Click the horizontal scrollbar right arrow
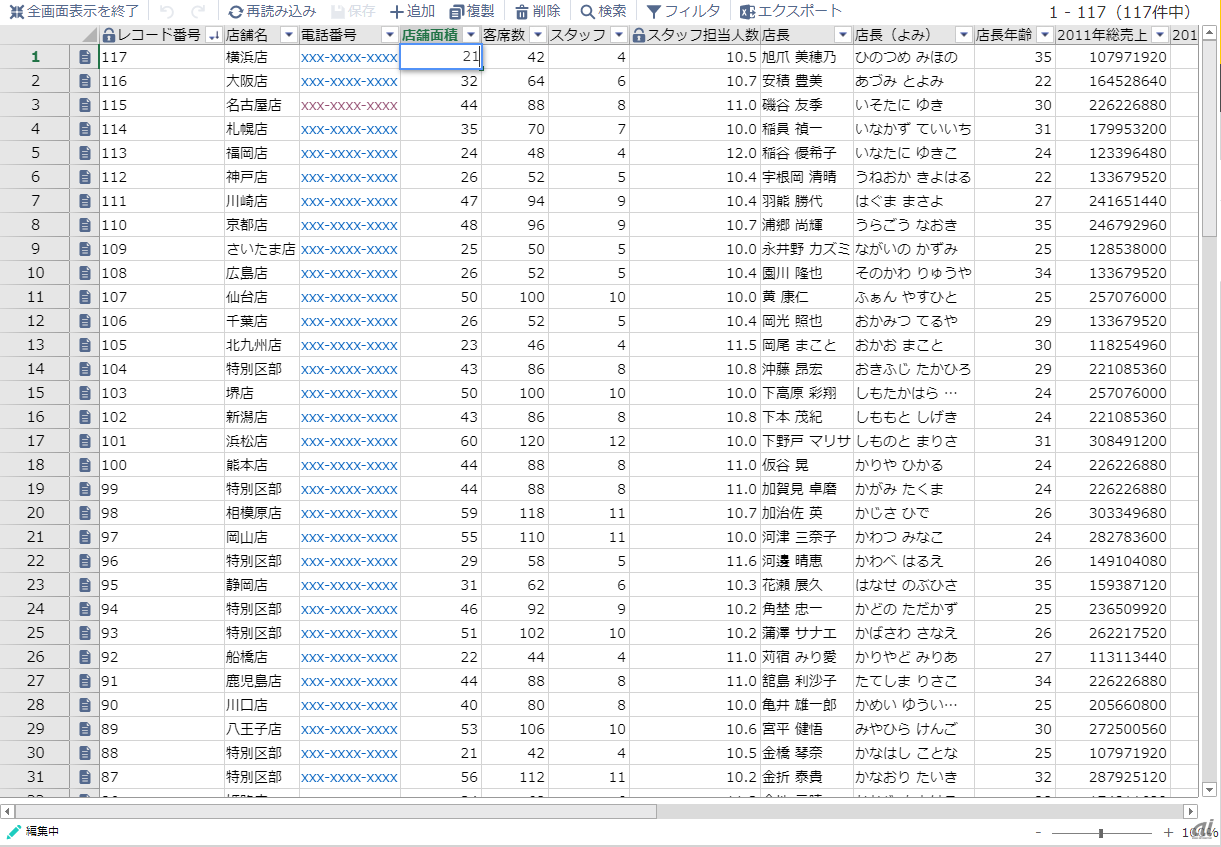 (x=1190, y=811)
